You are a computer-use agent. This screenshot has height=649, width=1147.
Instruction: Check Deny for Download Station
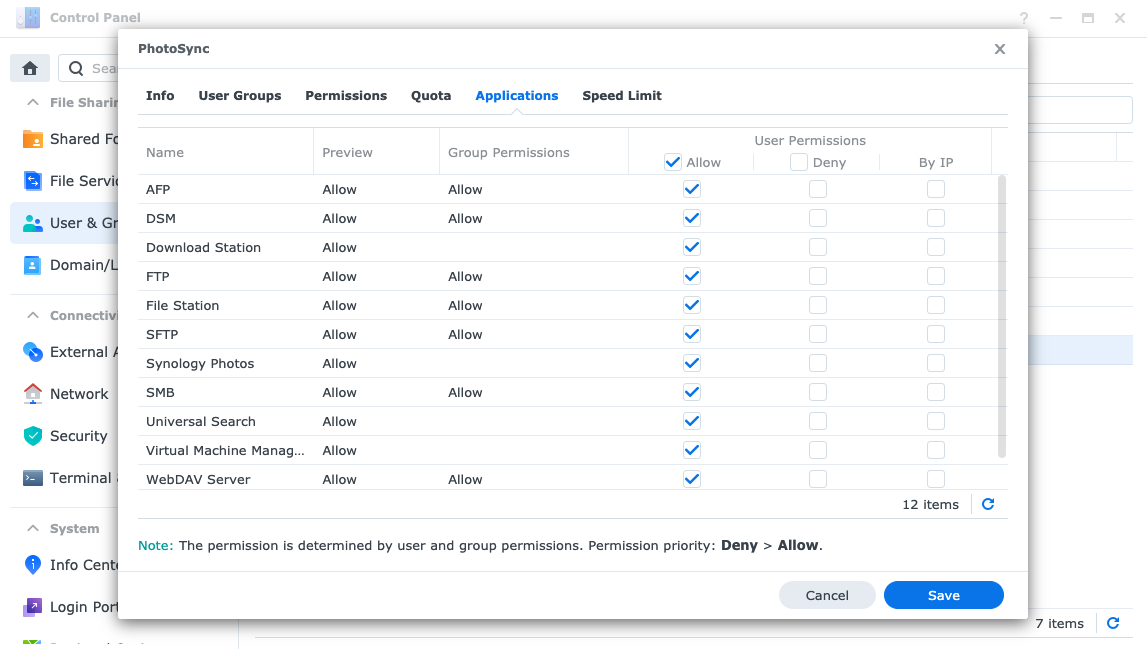(818, 247)
